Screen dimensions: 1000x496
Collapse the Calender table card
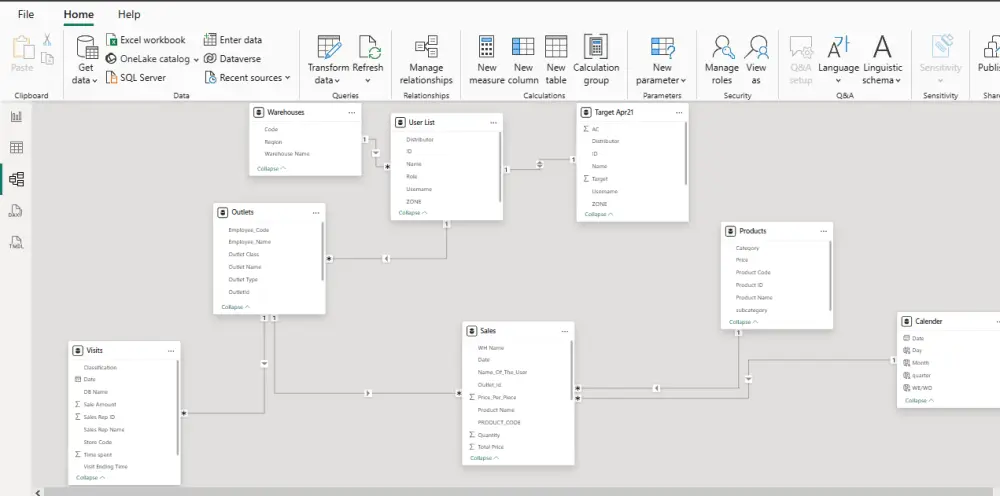point(919,400)
